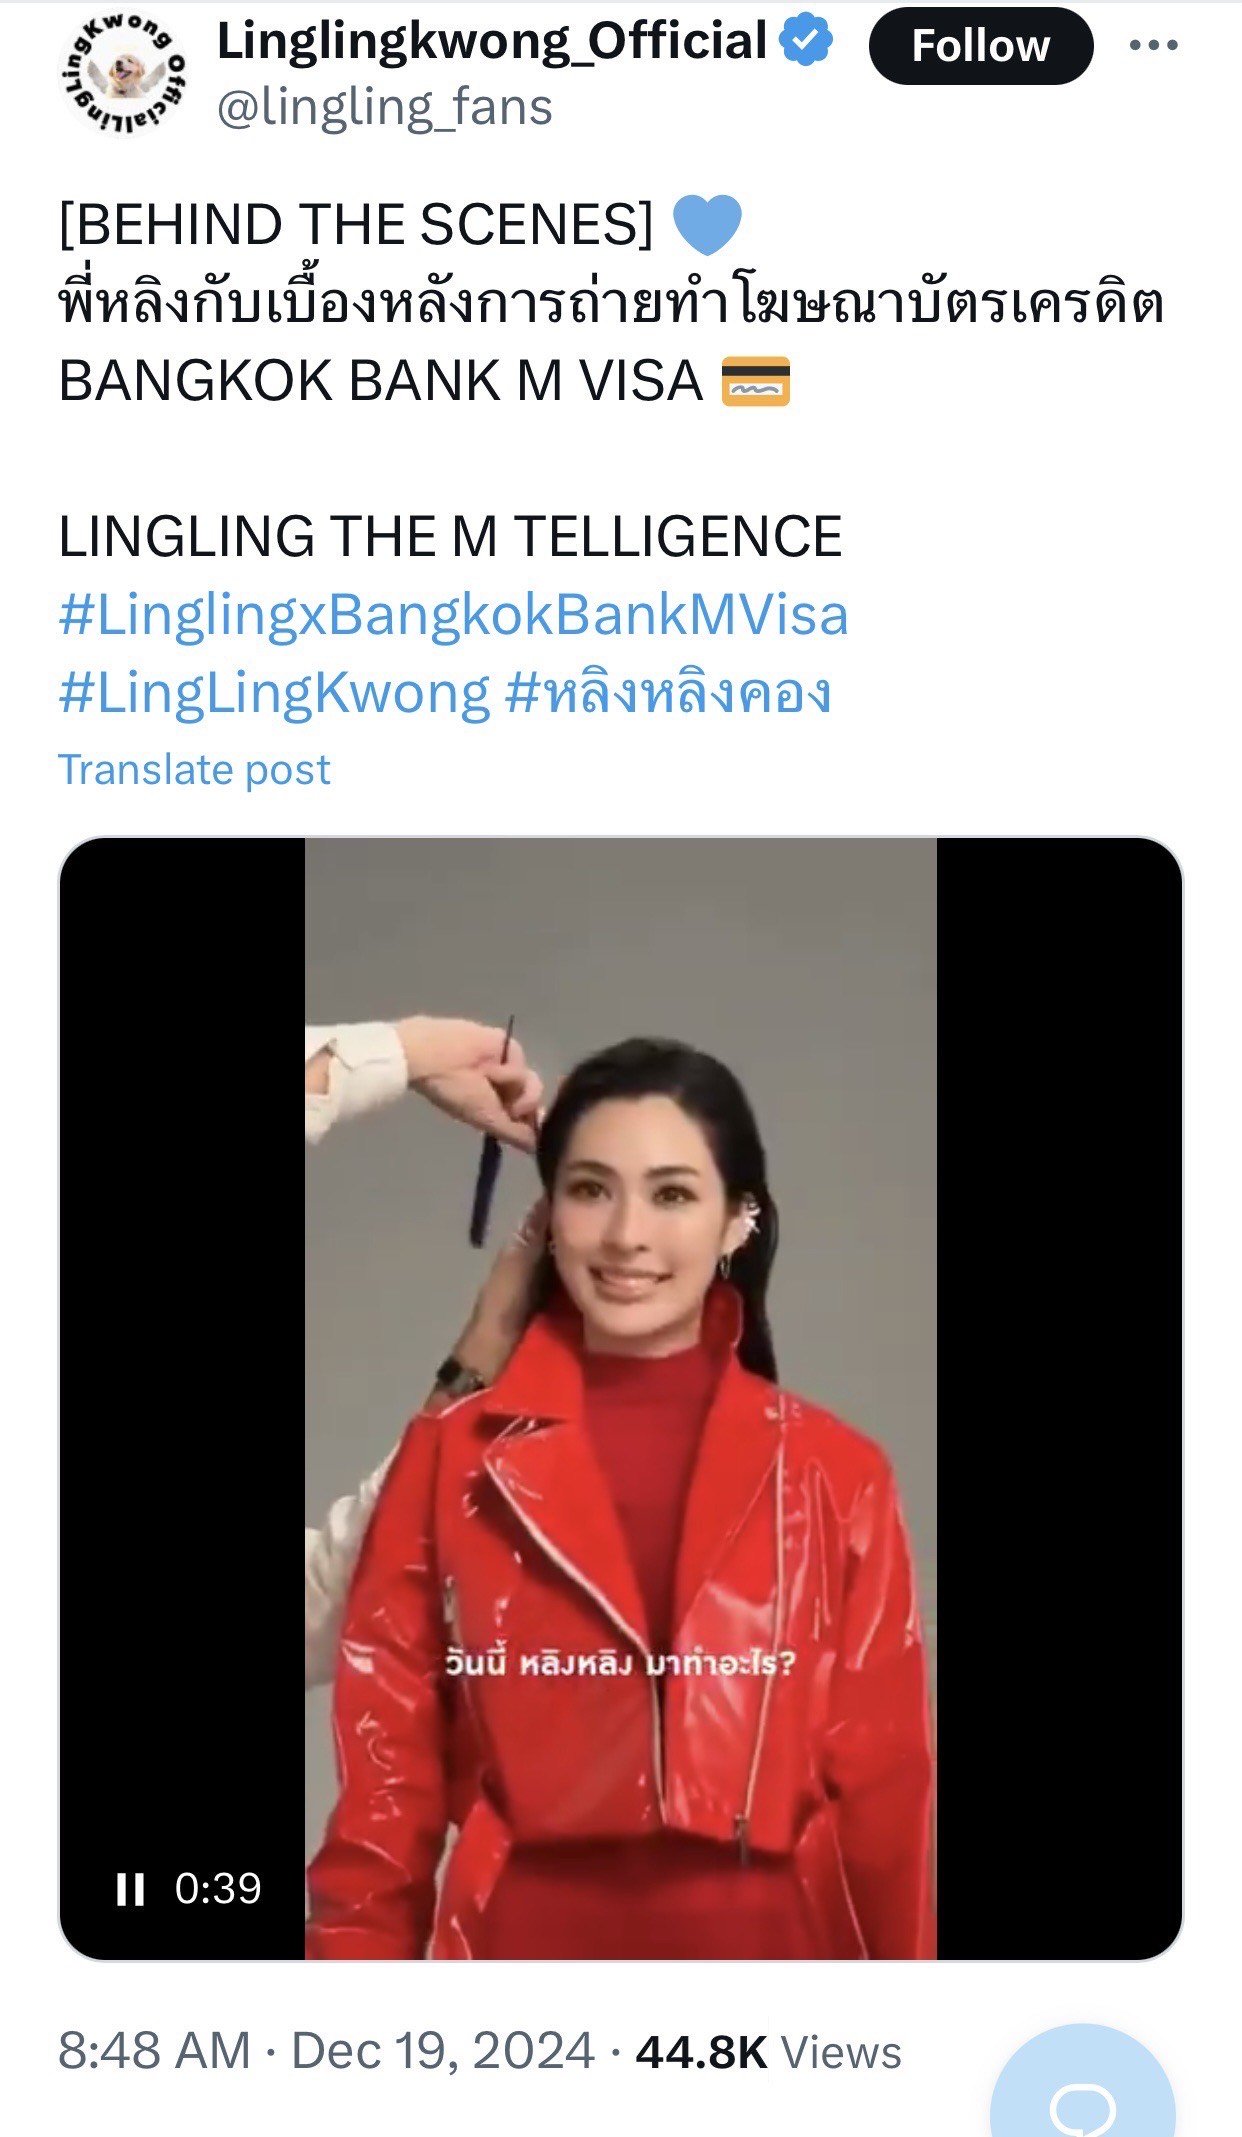The height and width of the screenshot is (2137, 1242).
Task: Pause the video with the pause icon
Action: [x=130, y=1889]
